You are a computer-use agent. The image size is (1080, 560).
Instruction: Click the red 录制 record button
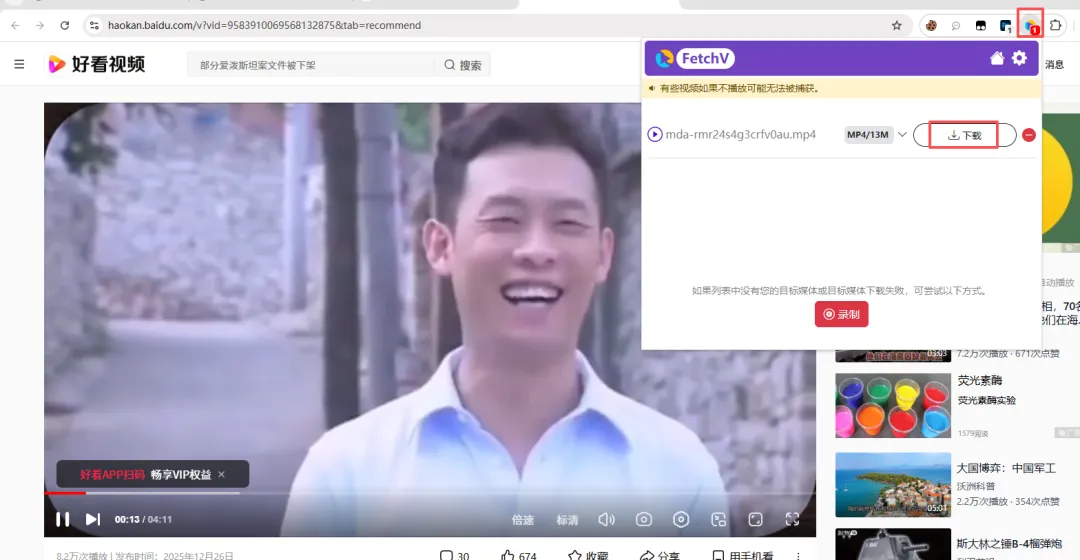(842, 314)
